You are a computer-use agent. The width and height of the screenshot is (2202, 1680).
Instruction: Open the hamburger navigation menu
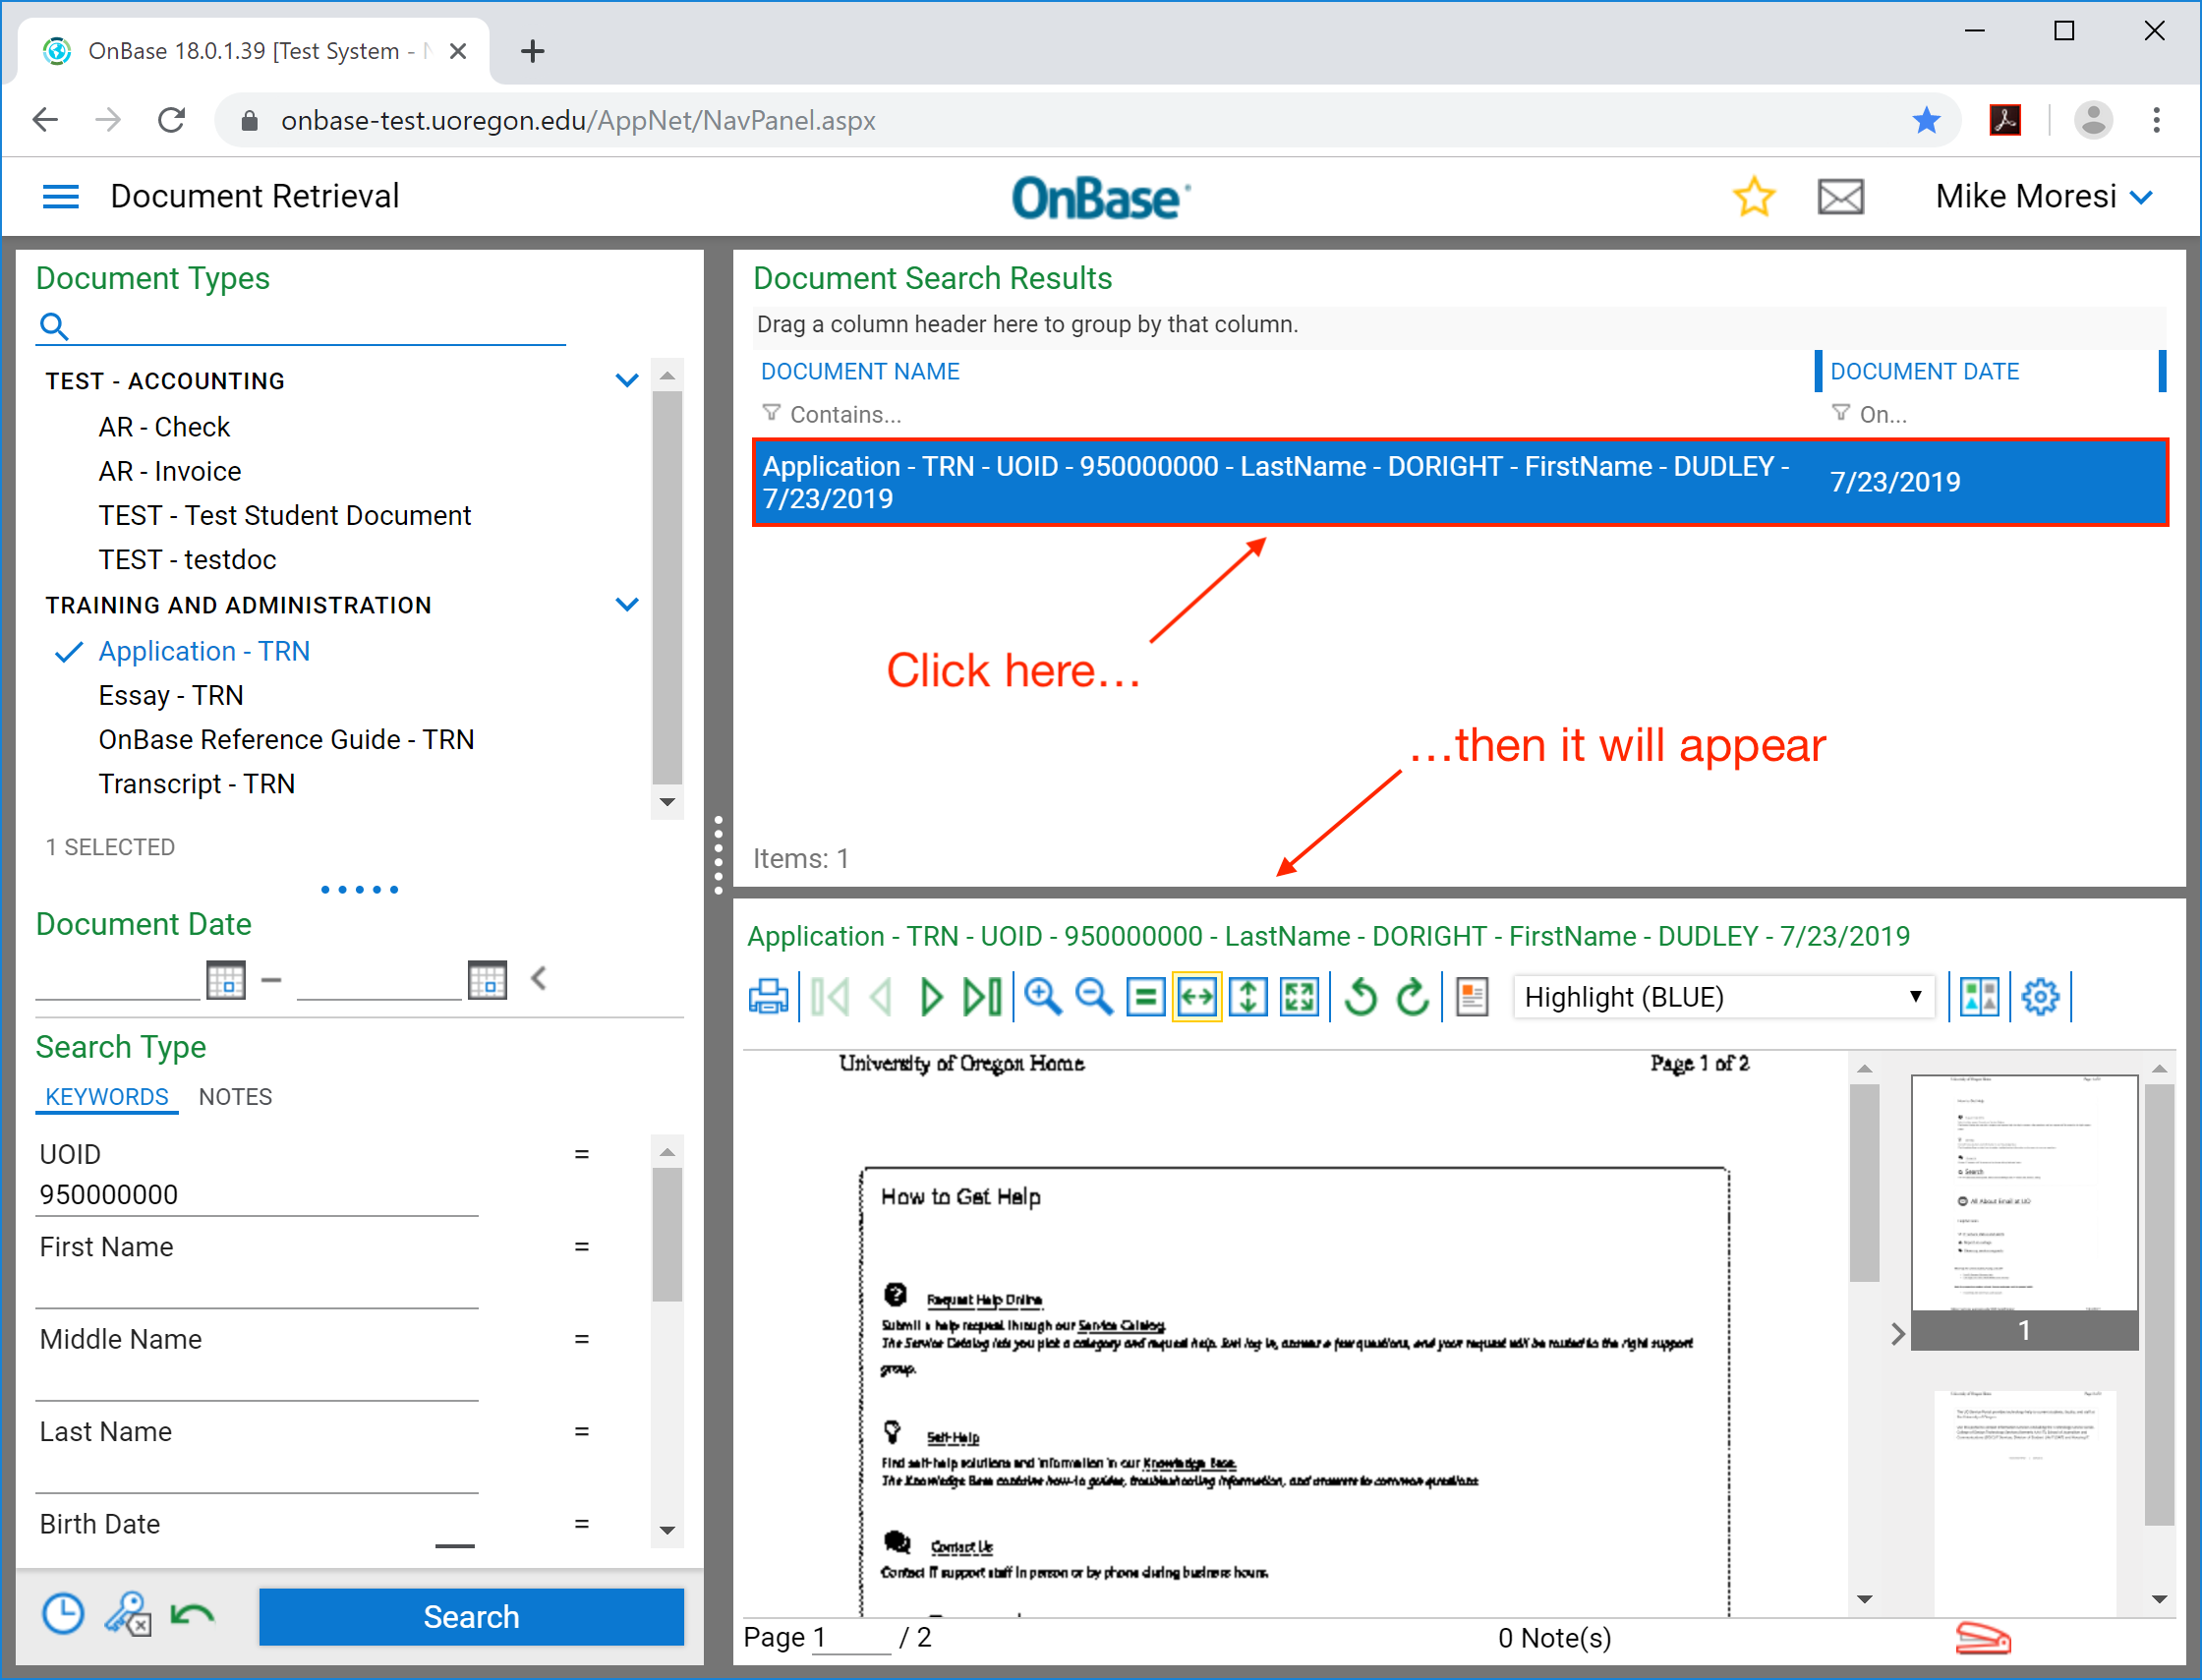tap(60, 197)
